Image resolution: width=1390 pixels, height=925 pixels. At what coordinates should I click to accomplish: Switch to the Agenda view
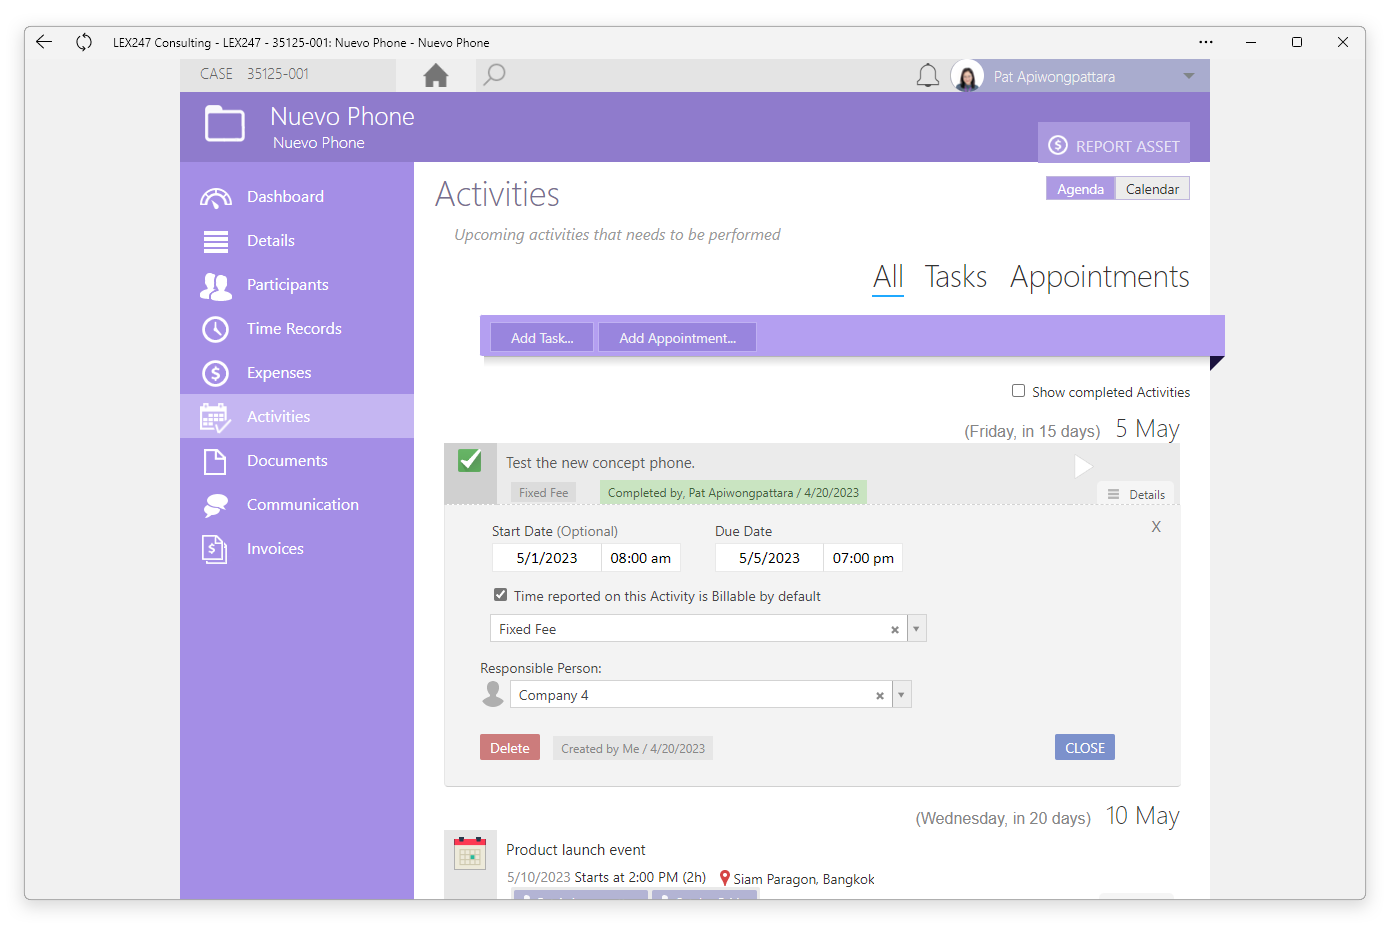1080,189
